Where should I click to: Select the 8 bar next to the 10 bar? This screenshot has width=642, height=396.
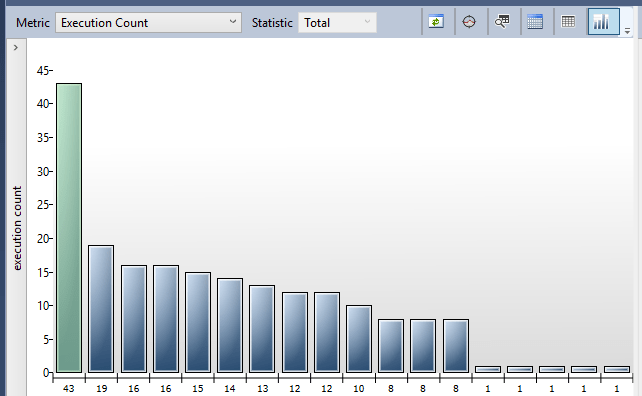pos(391,346)
